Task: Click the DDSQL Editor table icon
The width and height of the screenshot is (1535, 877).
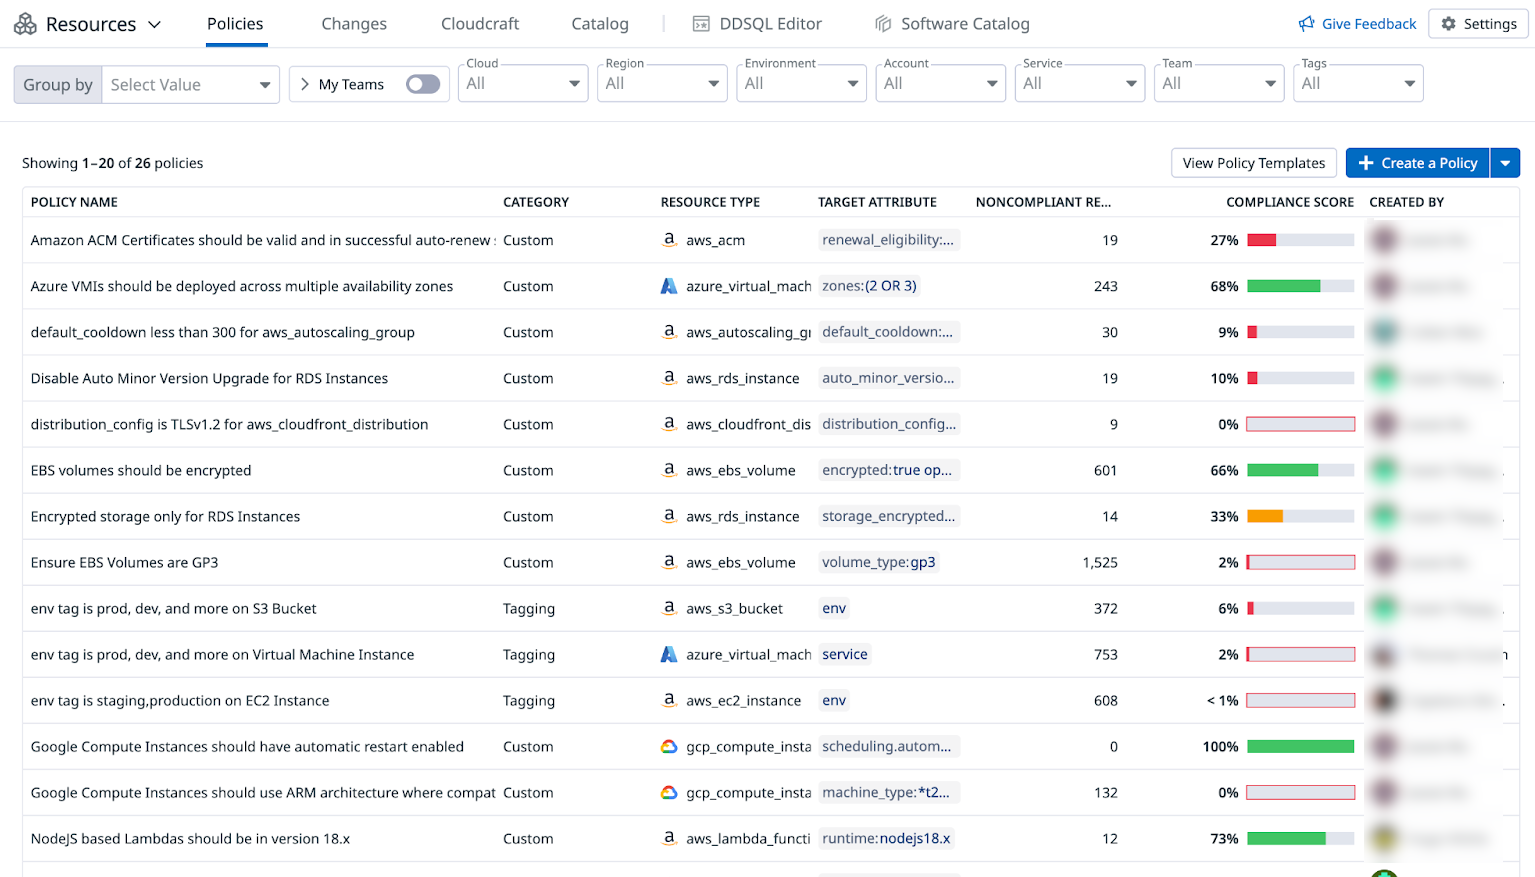Action: (702, 24)
